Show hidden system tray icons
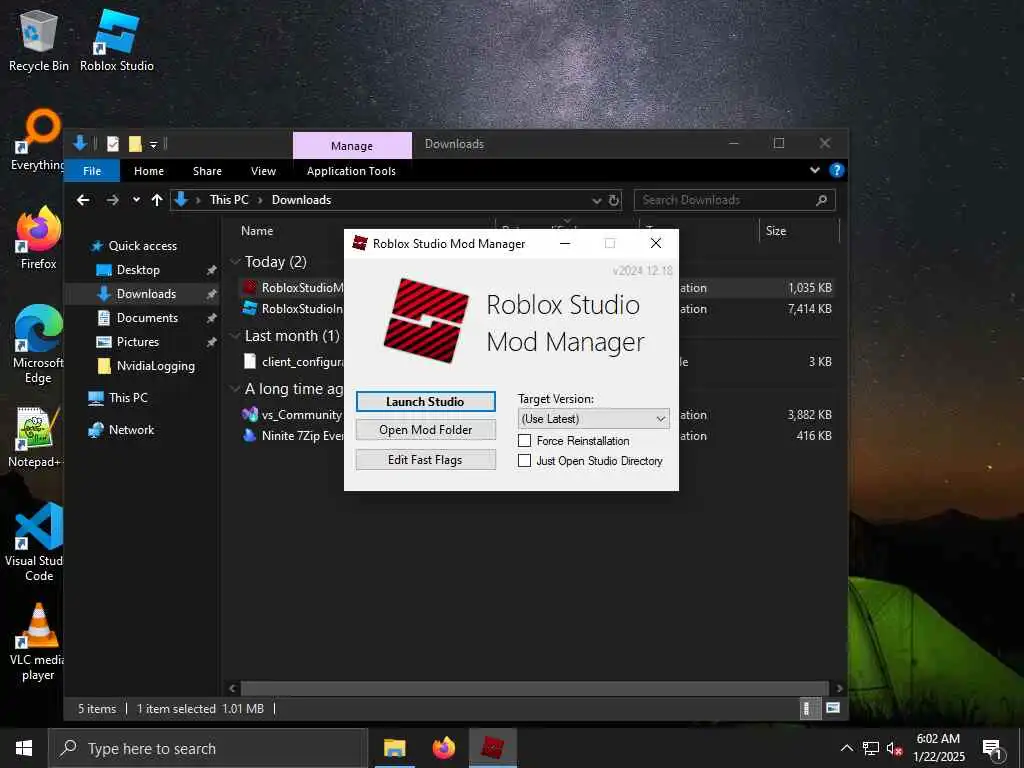Screen dimensions: 1024x768 click(846, 748)
